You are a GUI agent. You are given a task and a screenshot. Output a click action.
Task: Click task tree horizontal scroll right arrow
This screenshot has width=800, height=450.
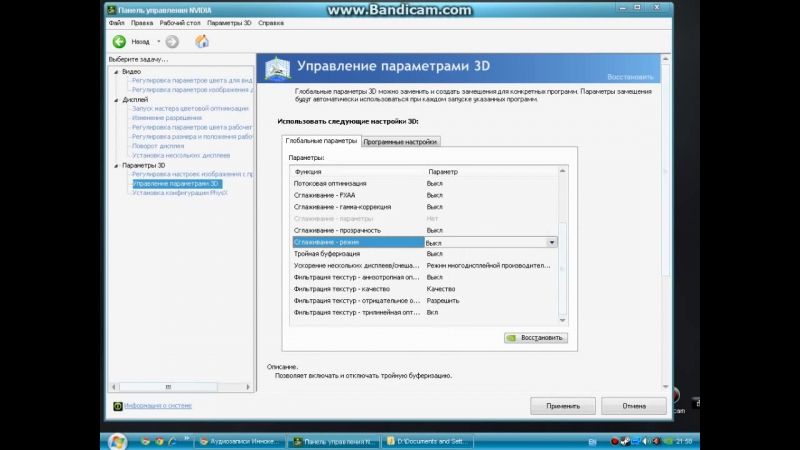click(x=248, y=387)
